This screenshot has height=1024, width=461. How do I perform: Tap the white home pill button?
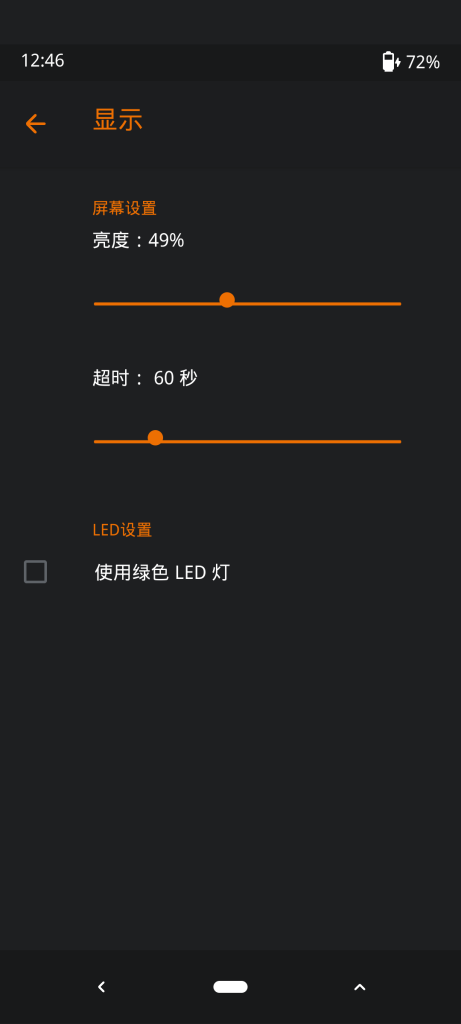pos(230,987)
